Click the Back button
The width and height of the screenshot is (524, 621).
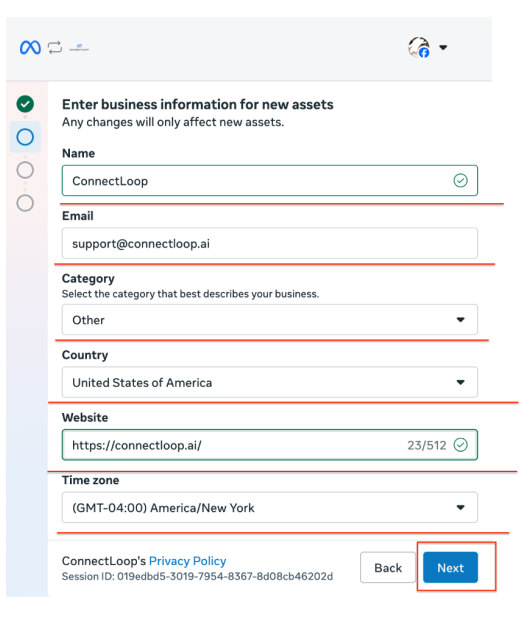click(x=388, y=568)
